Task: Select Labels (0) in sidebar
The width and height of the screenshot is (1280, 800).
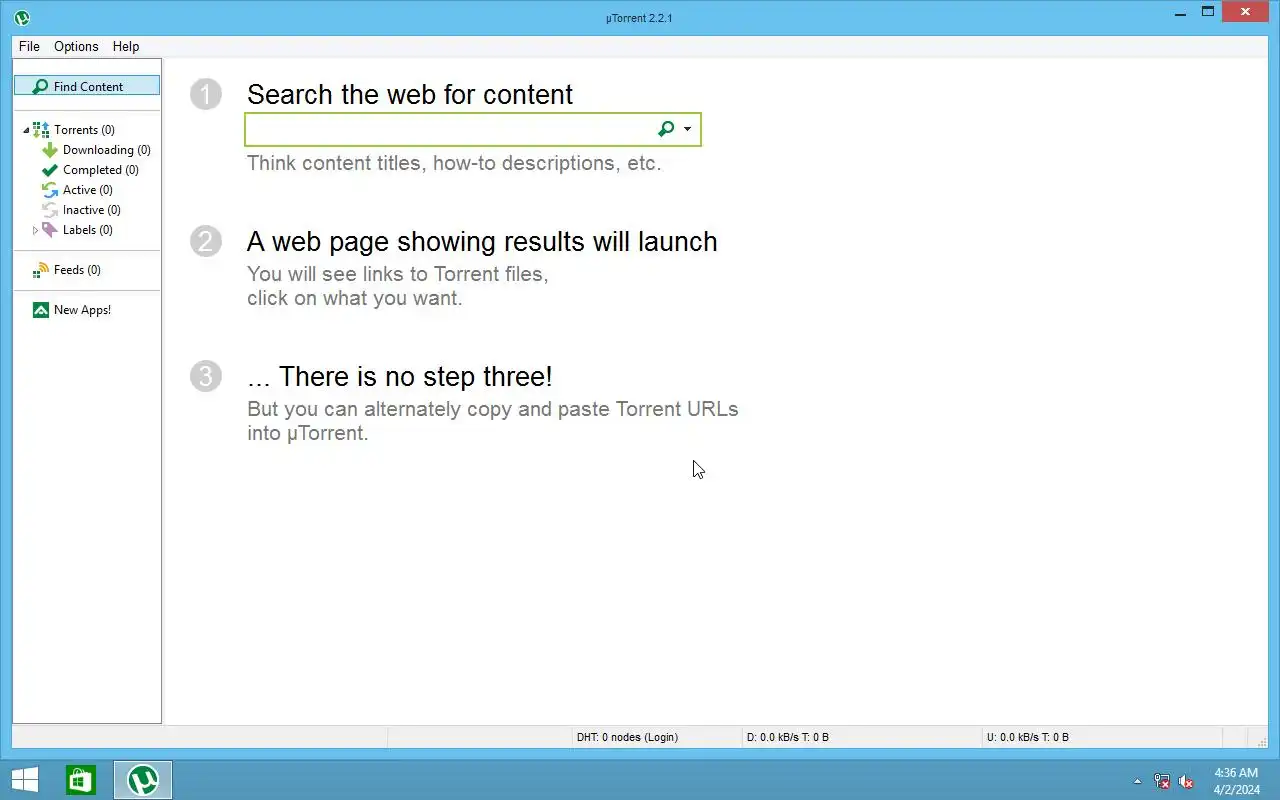Action: click(87, 230)
